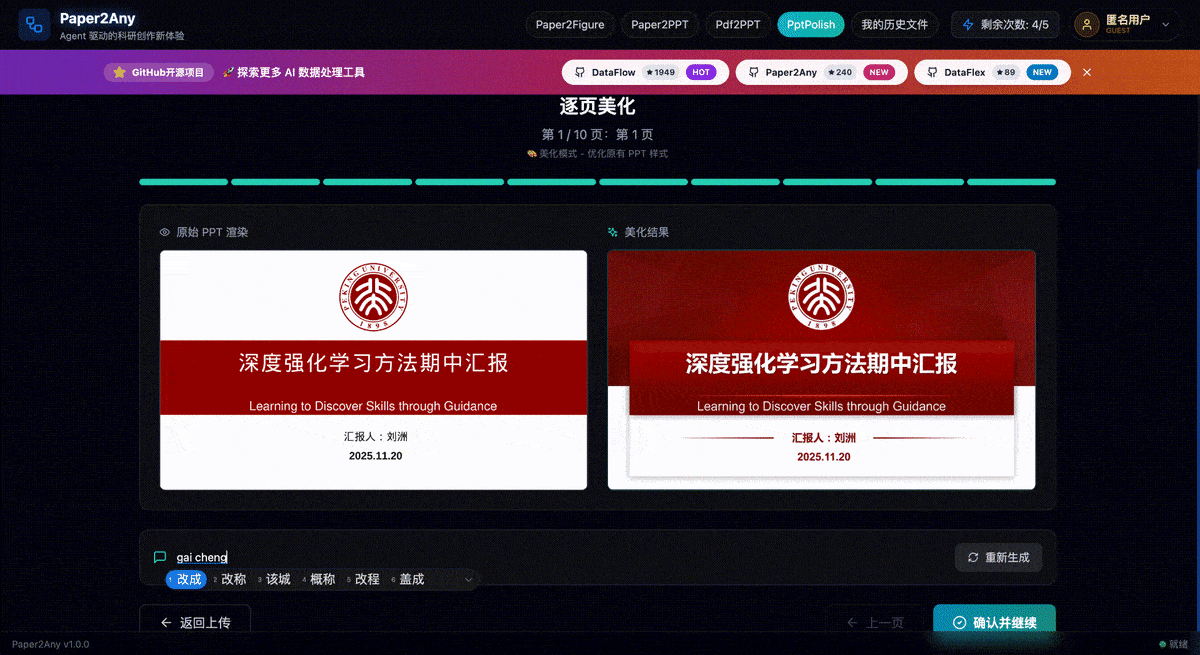Open the 我的历史文件 tab
1200x655 pixels.
895,25
